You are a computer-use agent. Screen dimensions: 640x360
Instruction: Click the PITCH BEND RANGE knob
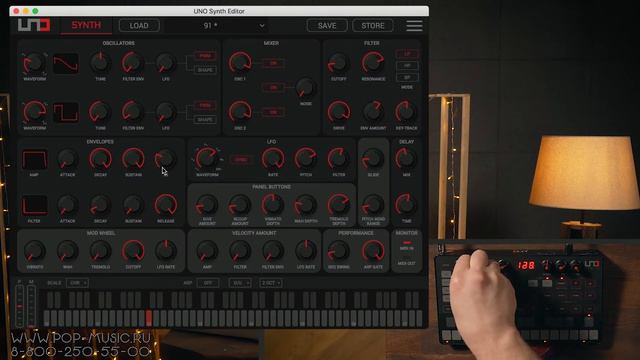tap(373, 205)
